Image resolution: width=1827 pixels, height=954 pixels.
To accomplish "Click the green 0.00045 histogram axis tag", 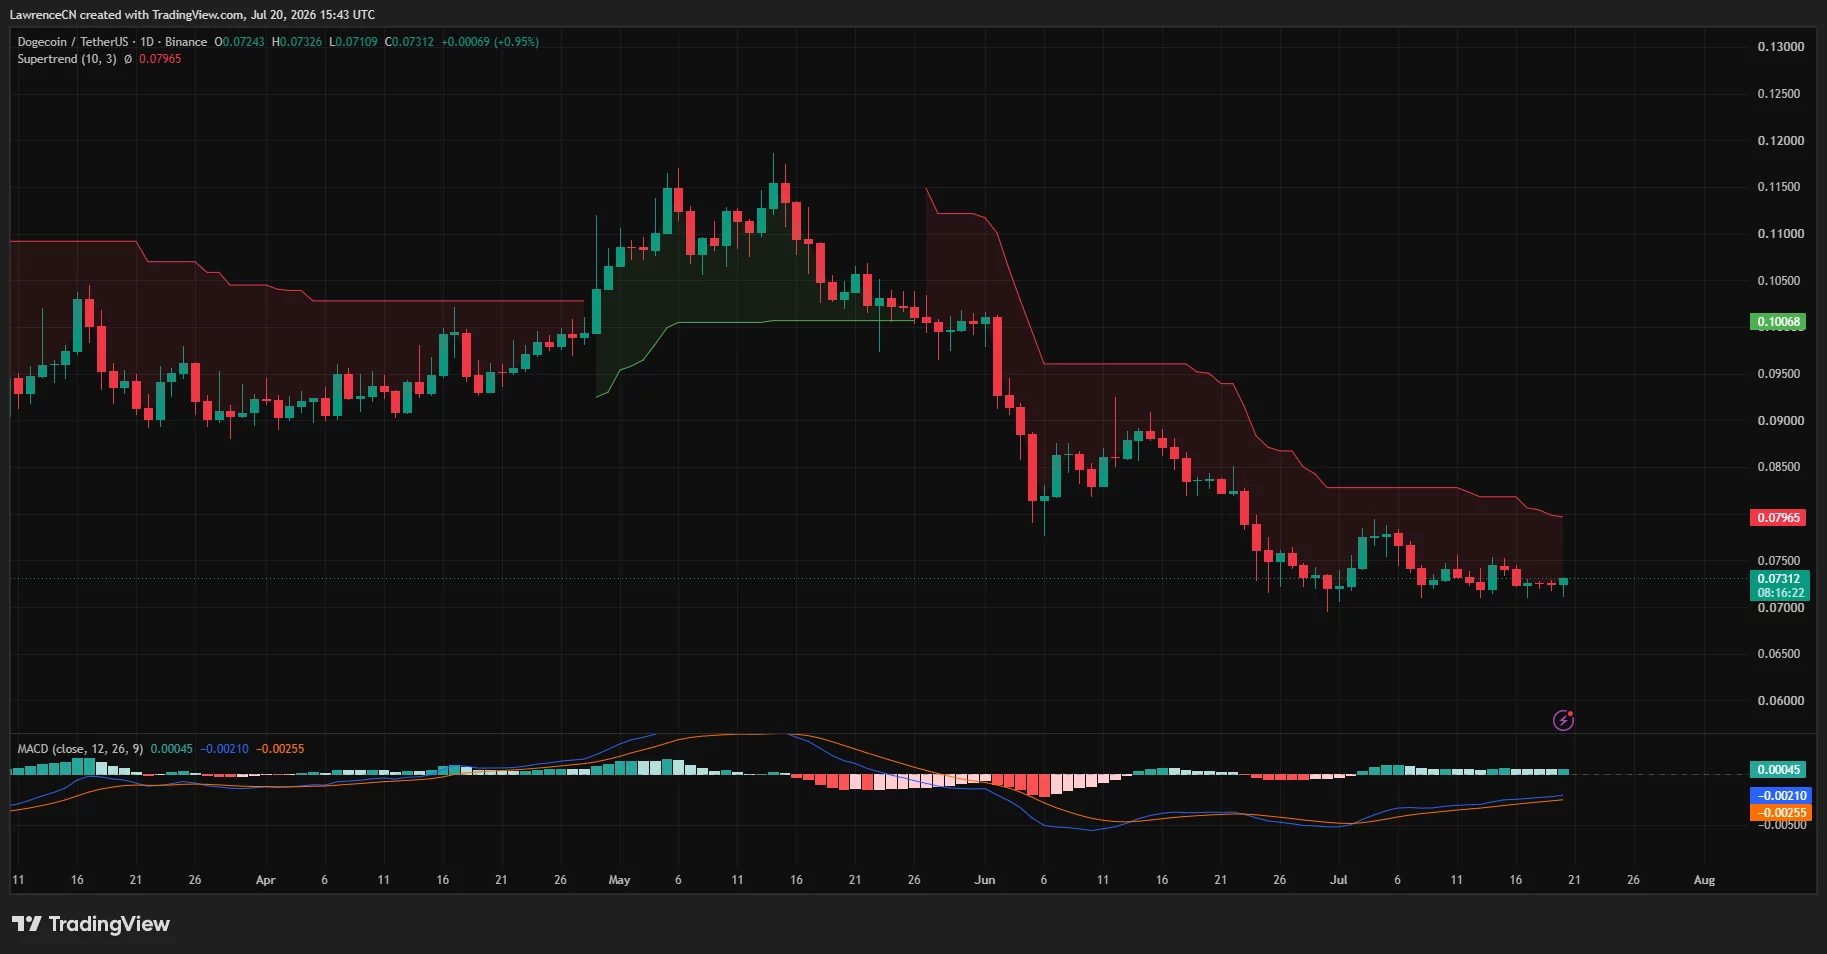I will point(1779,770).
